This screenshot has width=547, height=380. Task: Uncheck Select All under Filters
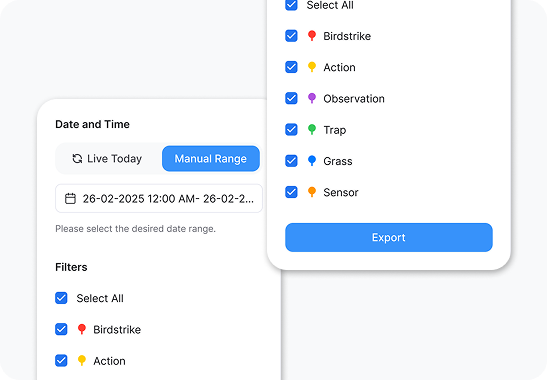(61, 298)
